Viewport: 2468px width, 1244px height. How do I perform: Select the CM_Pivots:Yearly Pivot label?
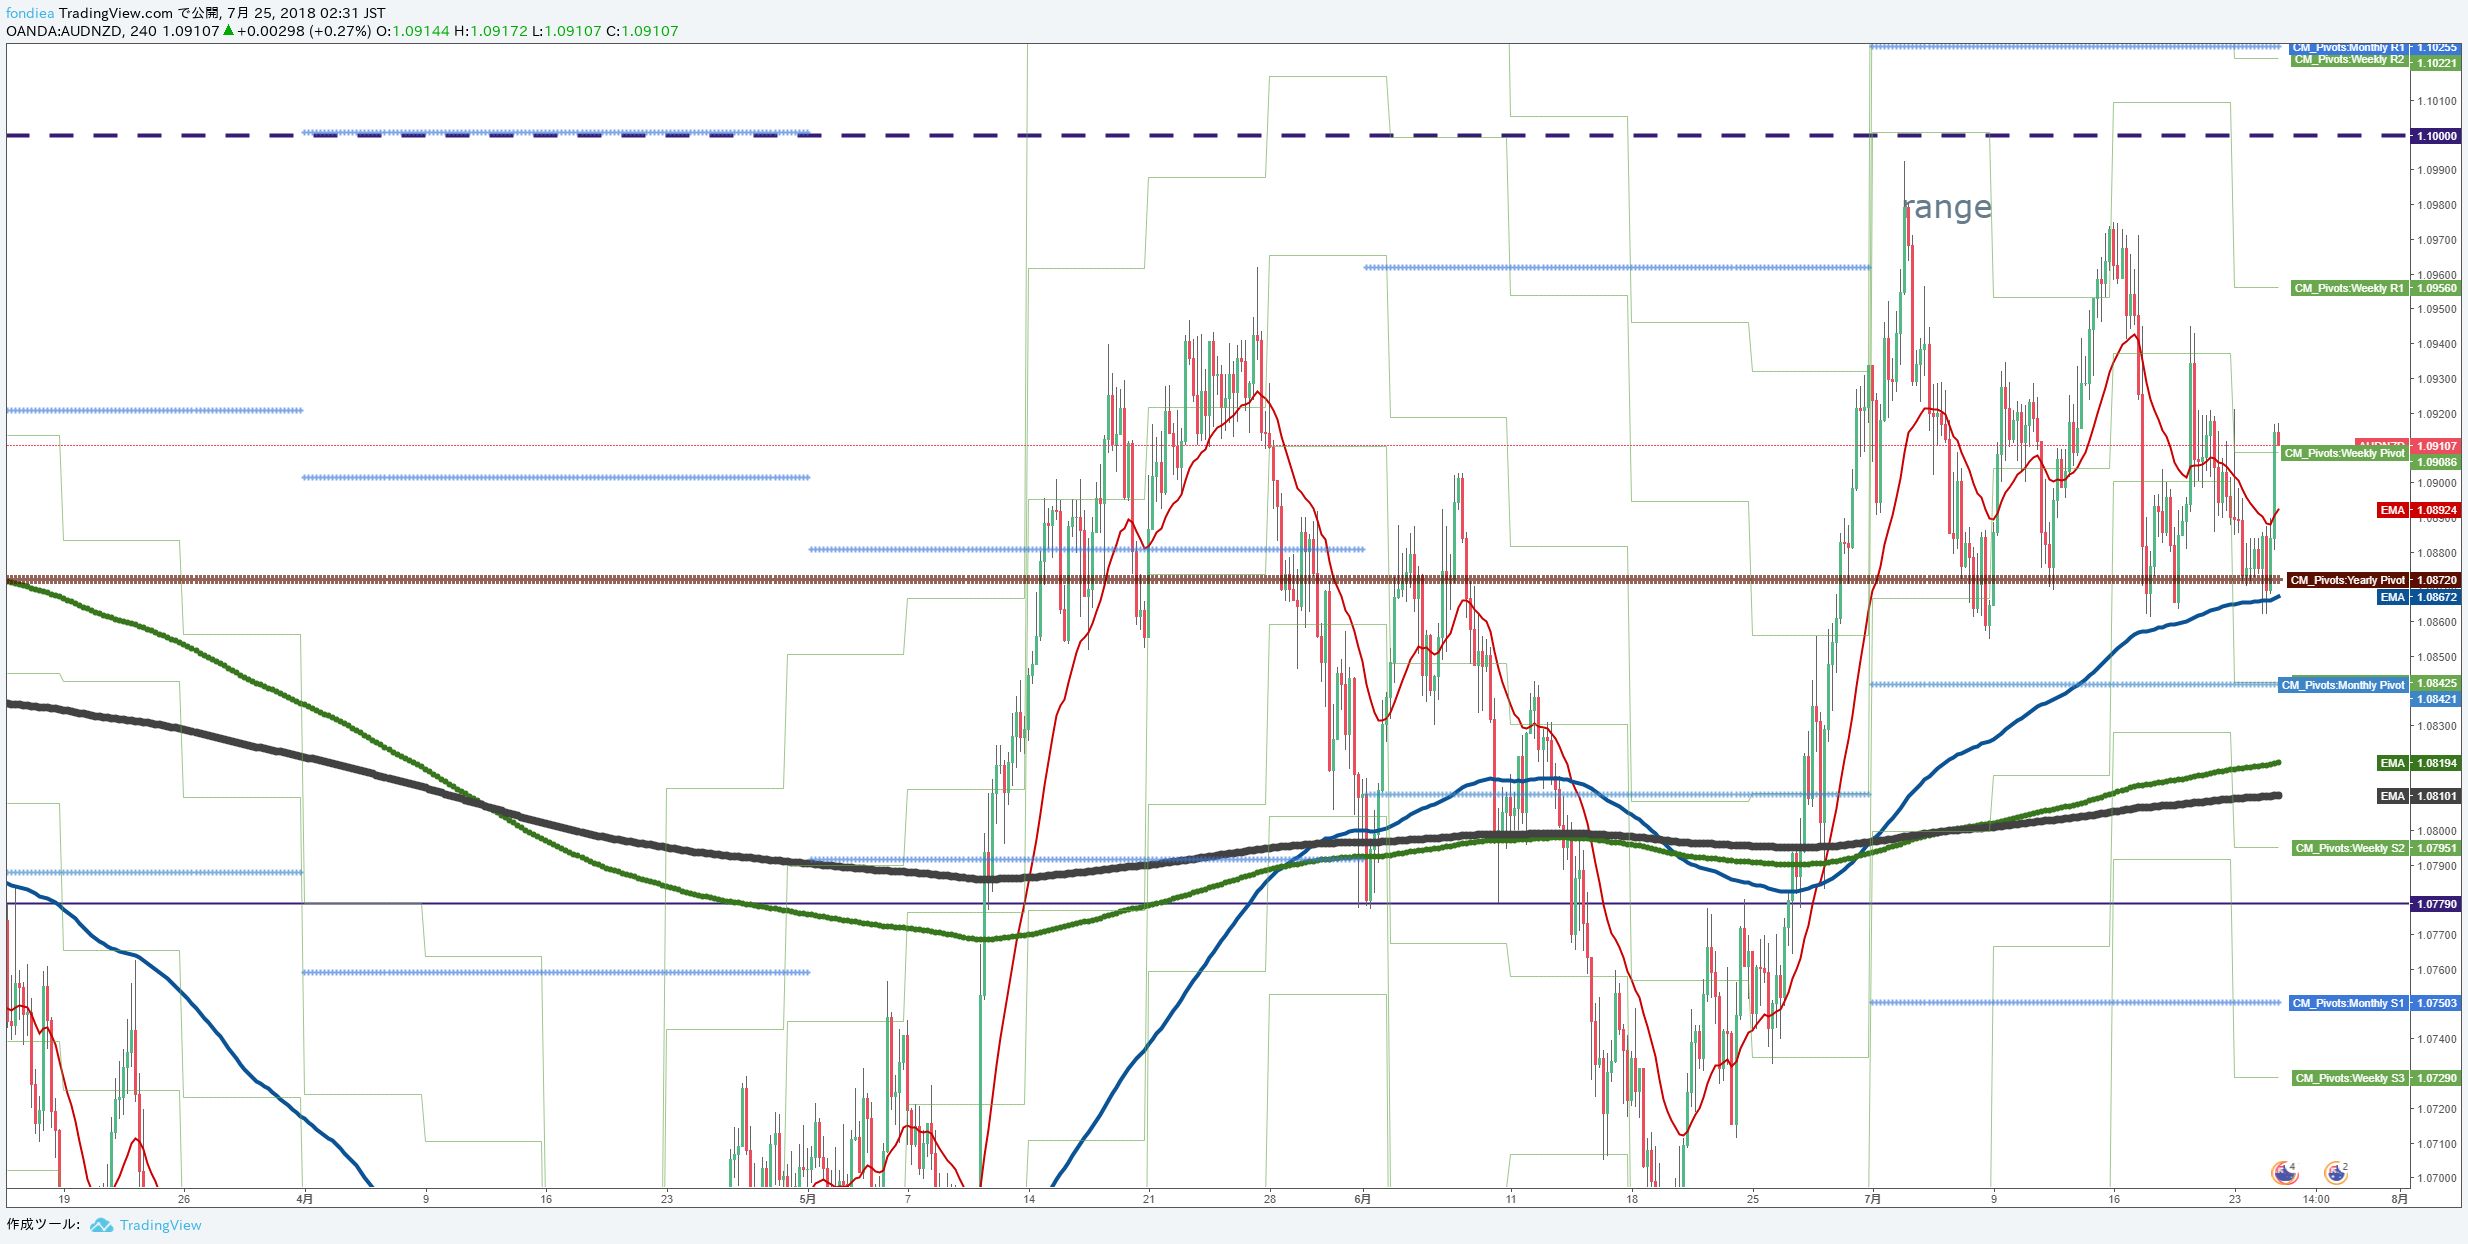[2348, 580]
